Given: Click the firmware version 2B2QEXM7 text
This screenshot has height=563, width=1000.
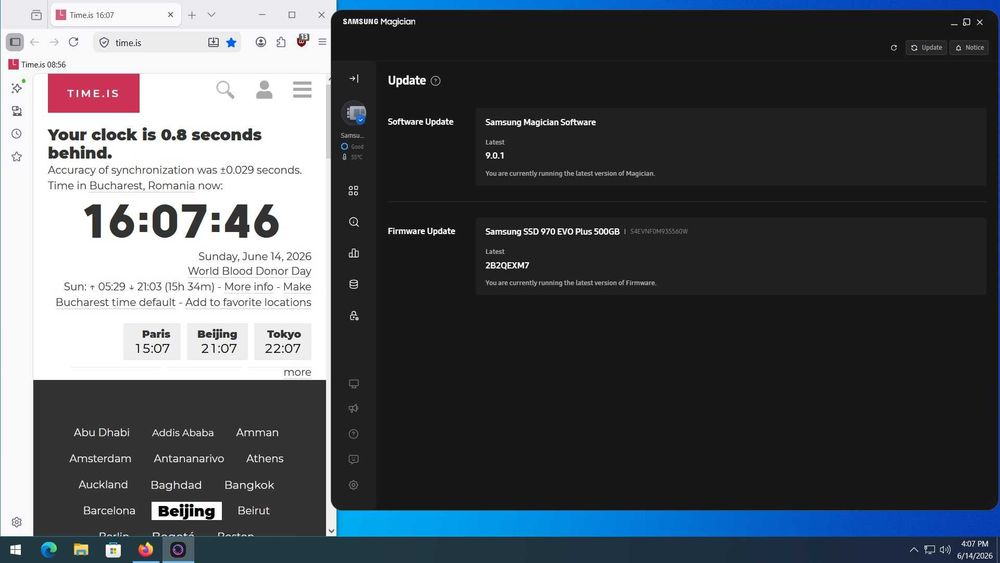Looking at the screenshot, I should [507, 265].
